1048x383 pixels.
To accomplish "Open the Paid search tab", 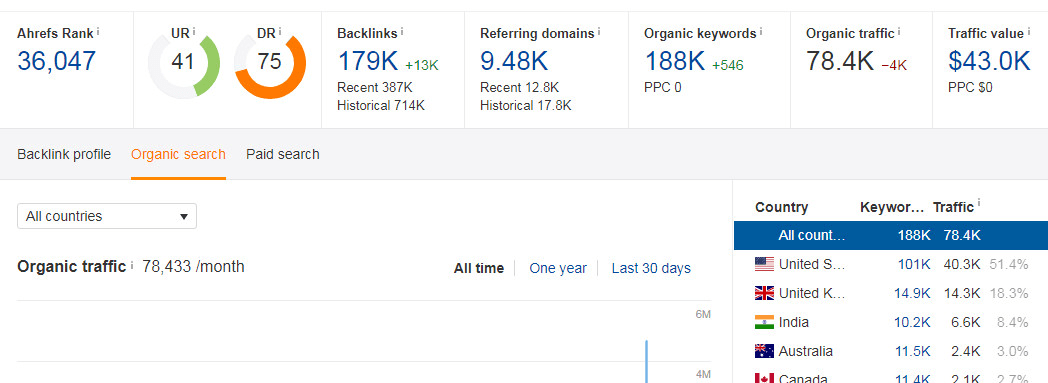I will point(283,154).
